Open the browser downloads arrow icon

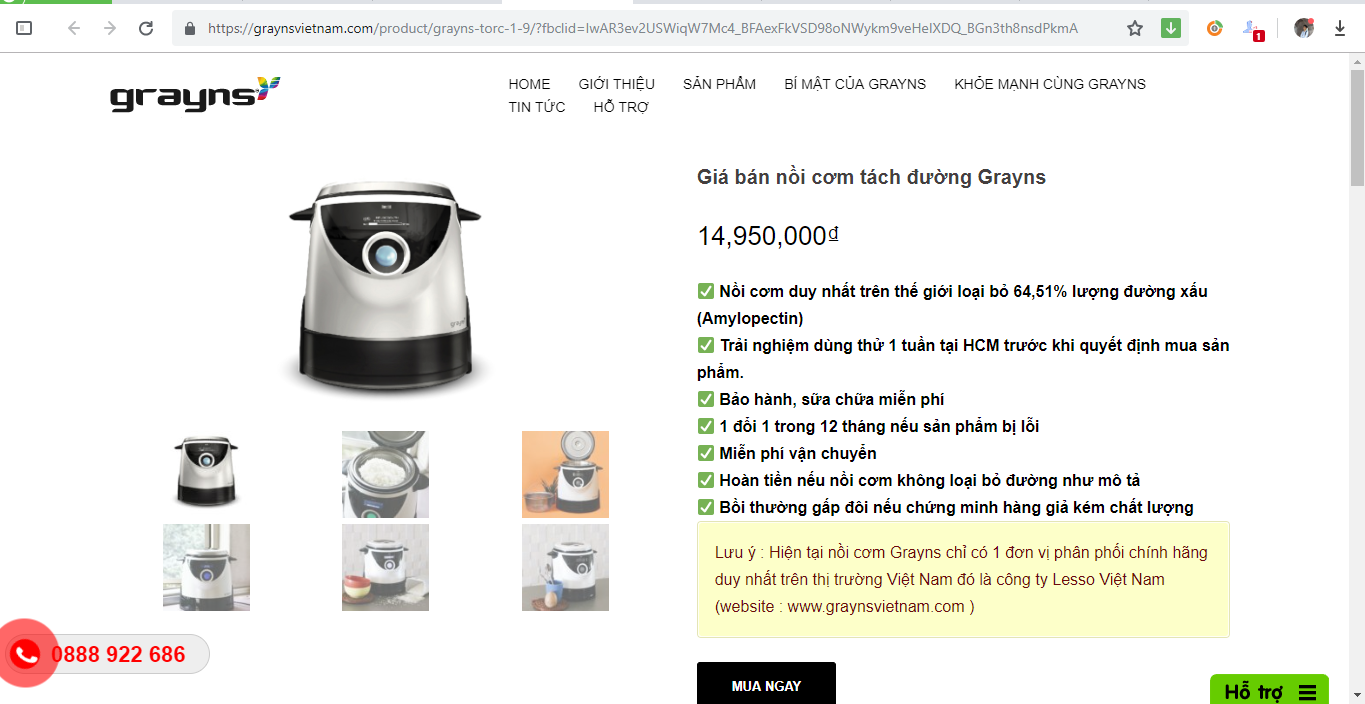[1340, 28]
